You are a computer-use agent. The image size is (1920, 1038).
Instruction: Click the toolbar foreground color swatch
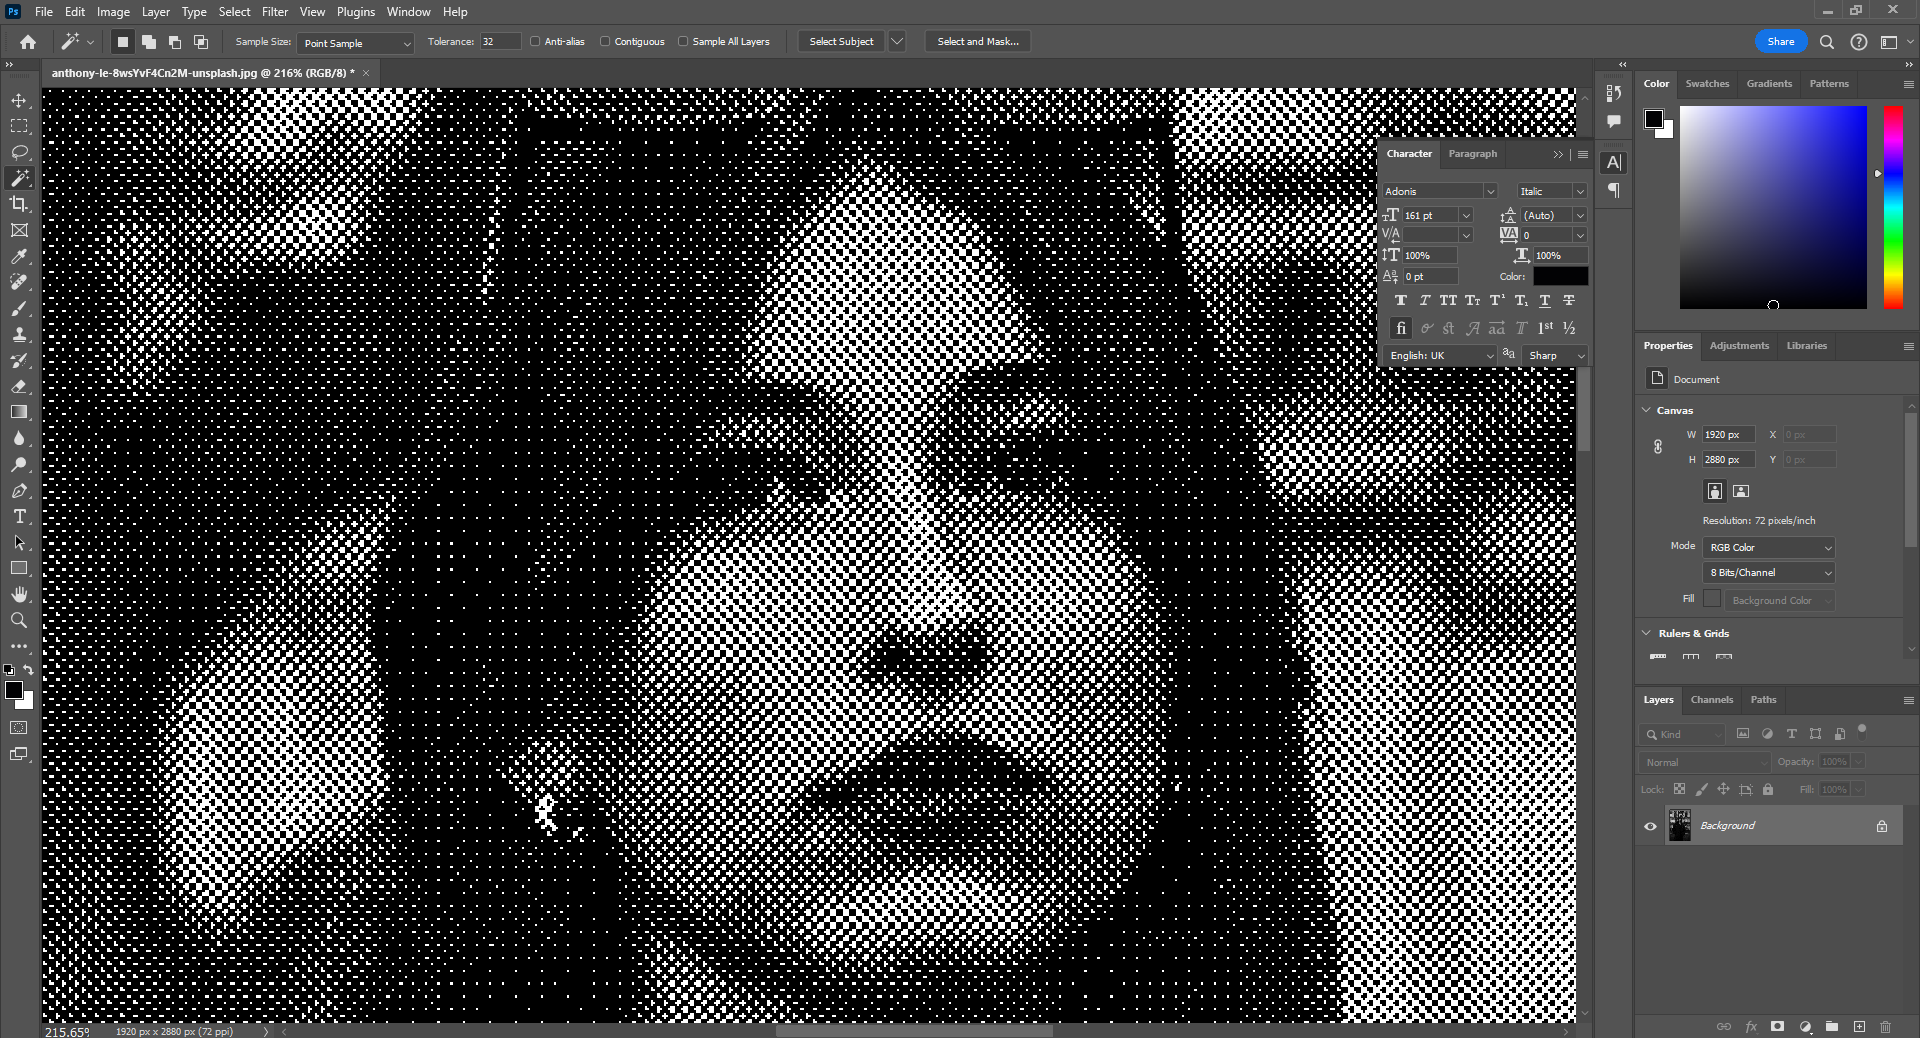[13, 690]
